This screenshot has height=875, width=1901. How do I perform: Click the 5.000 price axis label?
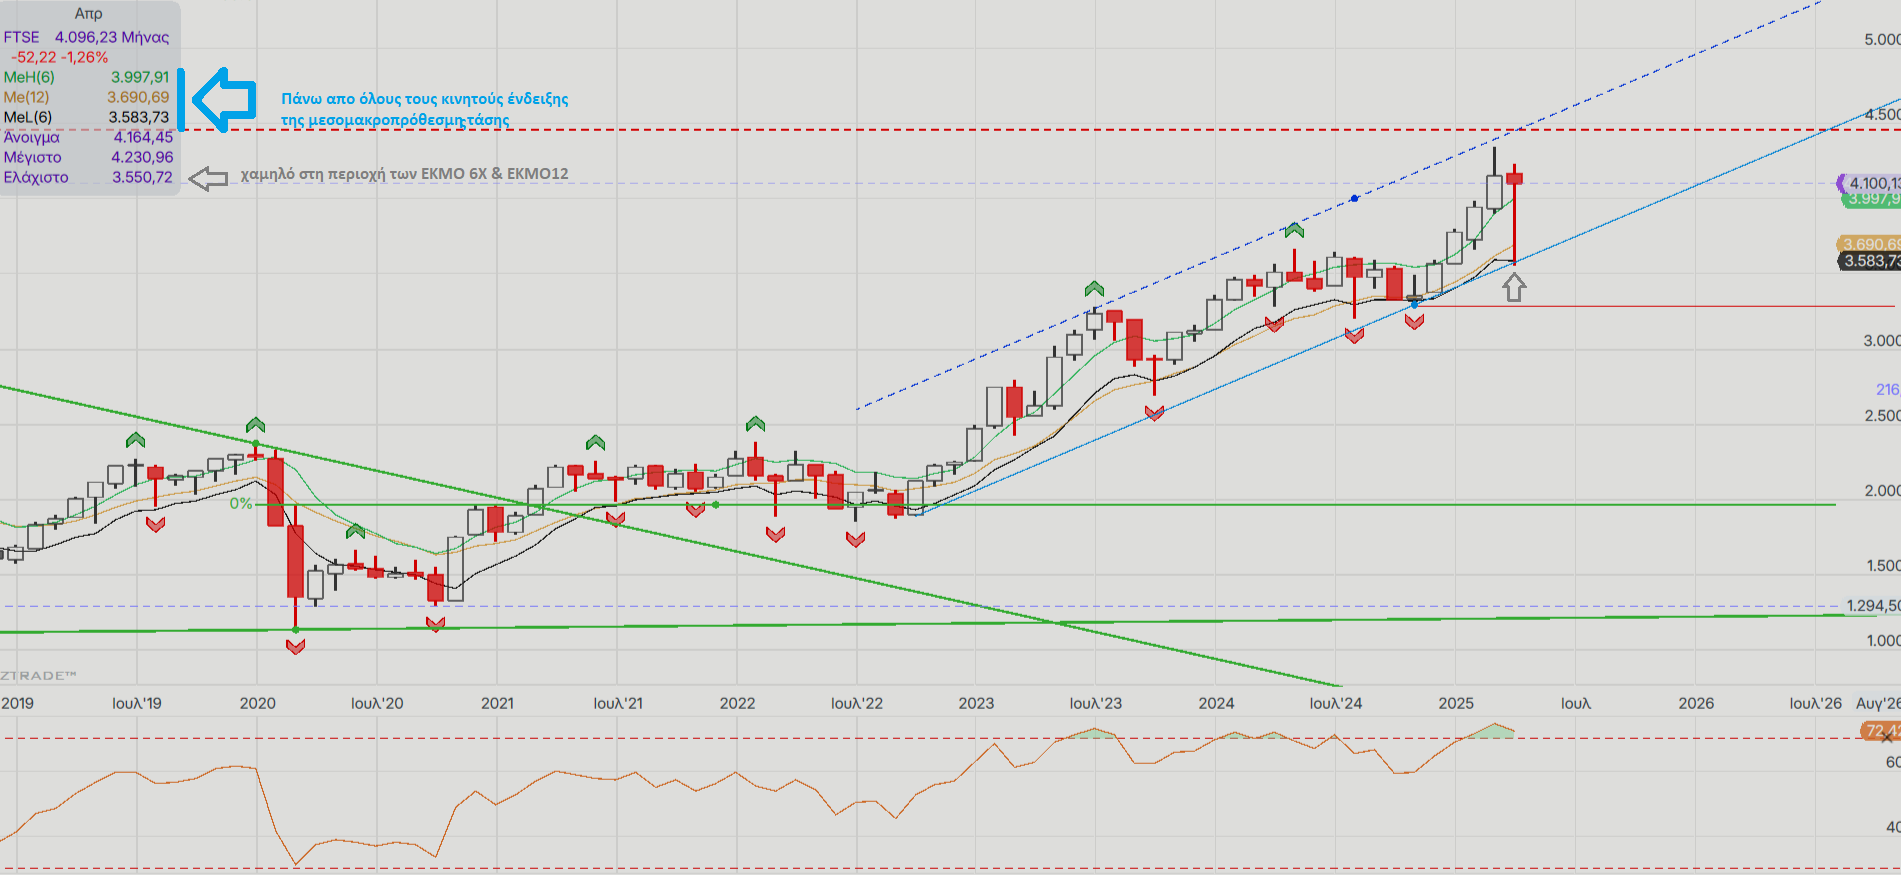[x=1881, y=39]
